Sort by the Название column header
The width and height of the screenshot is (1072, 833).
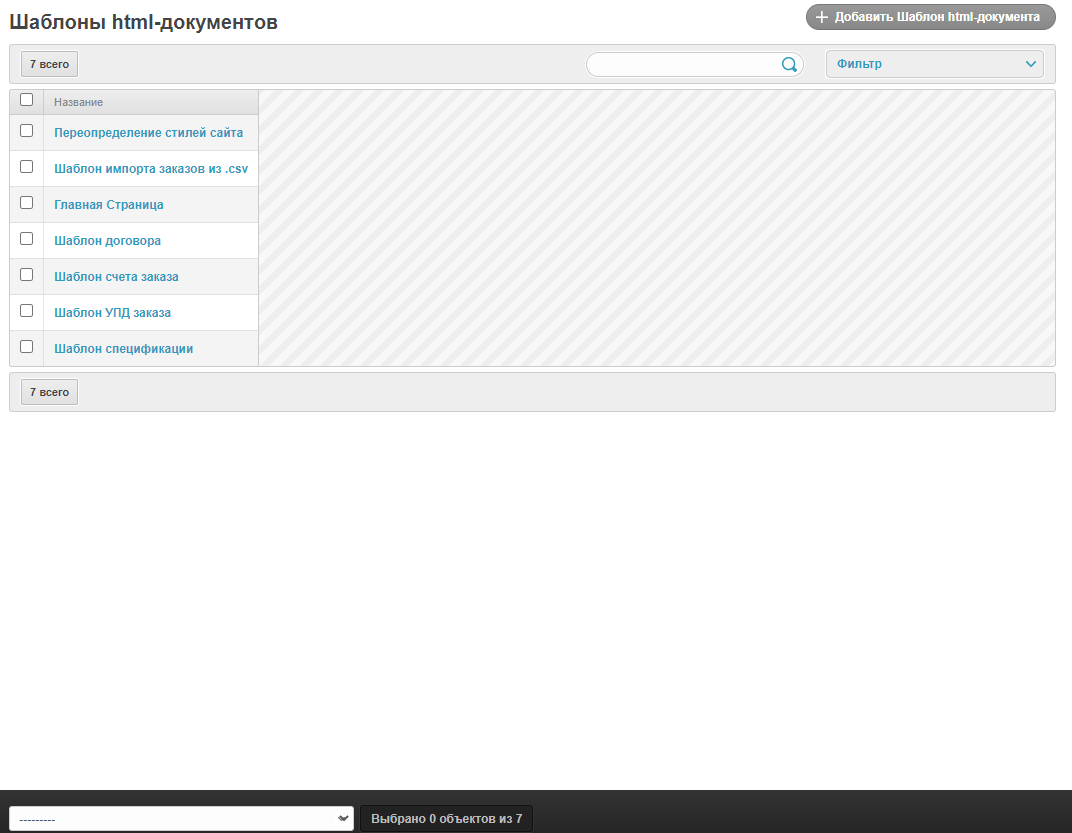[x=78, y=102]
